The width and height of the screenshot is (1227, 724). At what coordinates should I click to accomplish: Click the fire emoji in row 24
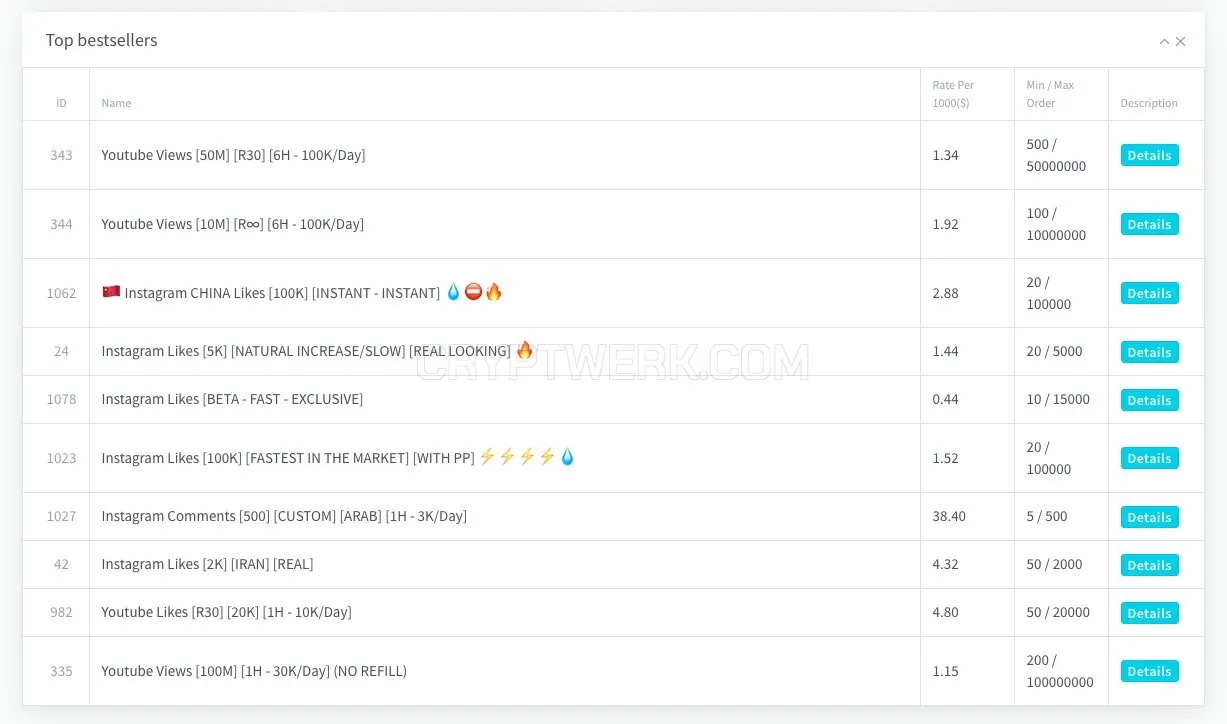(525, 350)
